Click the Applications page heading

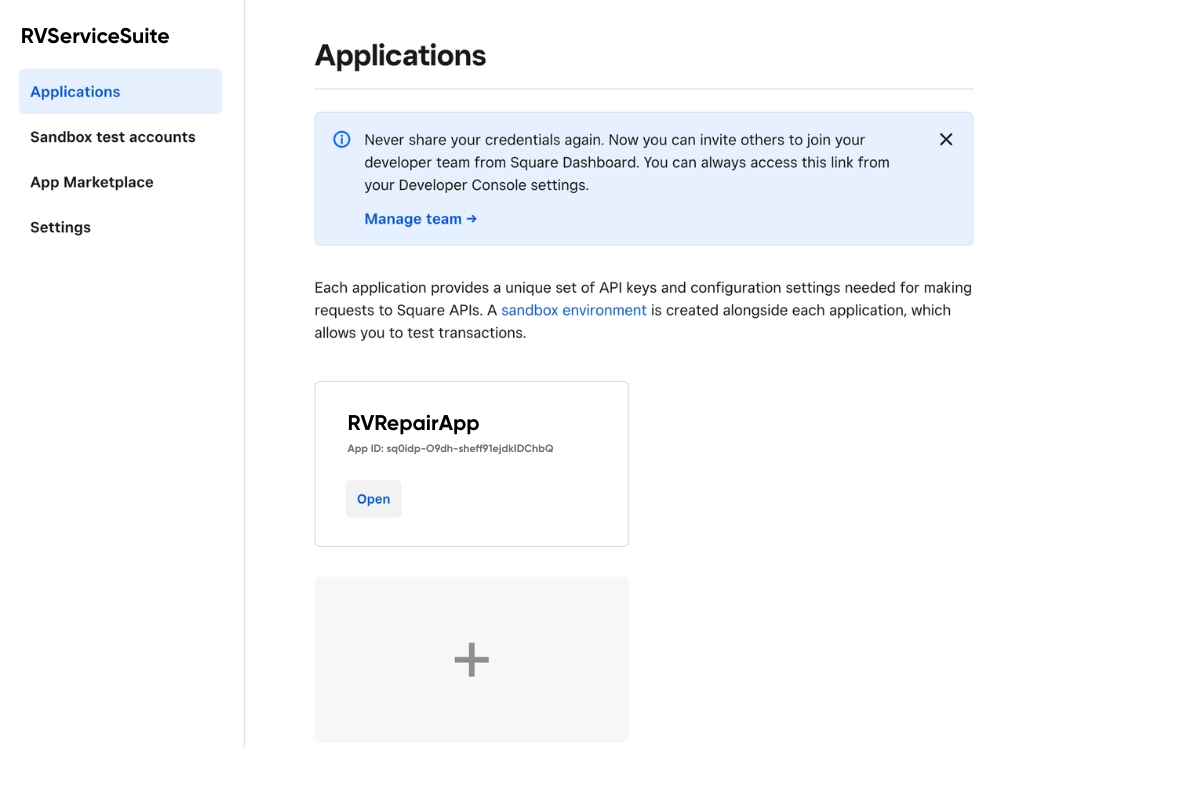400,55
